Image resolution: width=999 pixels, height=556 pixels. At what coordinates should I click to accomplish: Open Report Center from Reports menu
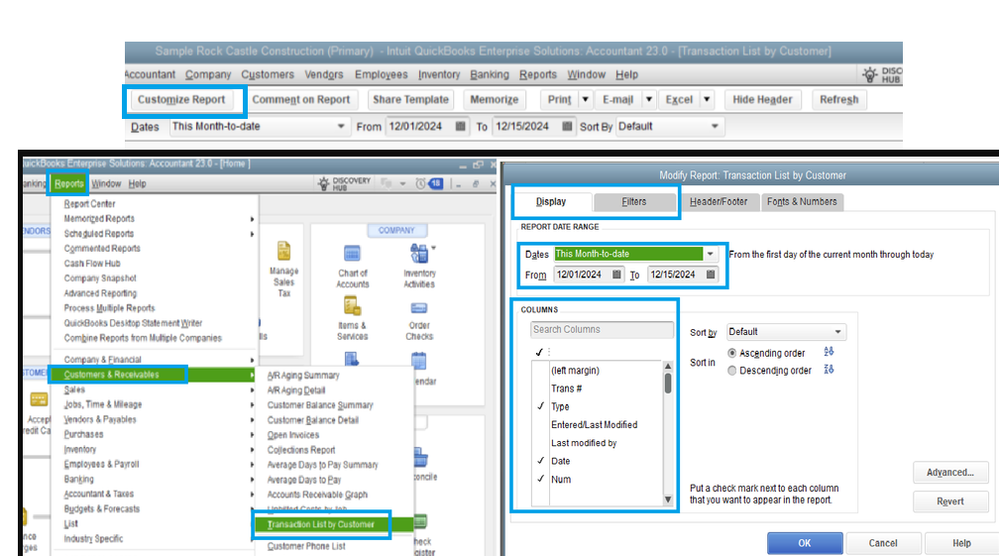(x=90, y=204)
